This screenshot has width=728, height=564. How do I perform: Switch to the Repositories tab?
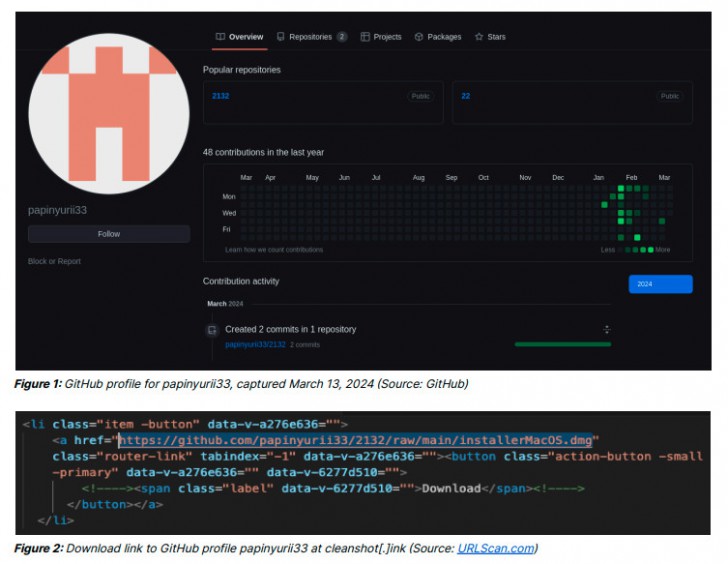click(311, 37)
